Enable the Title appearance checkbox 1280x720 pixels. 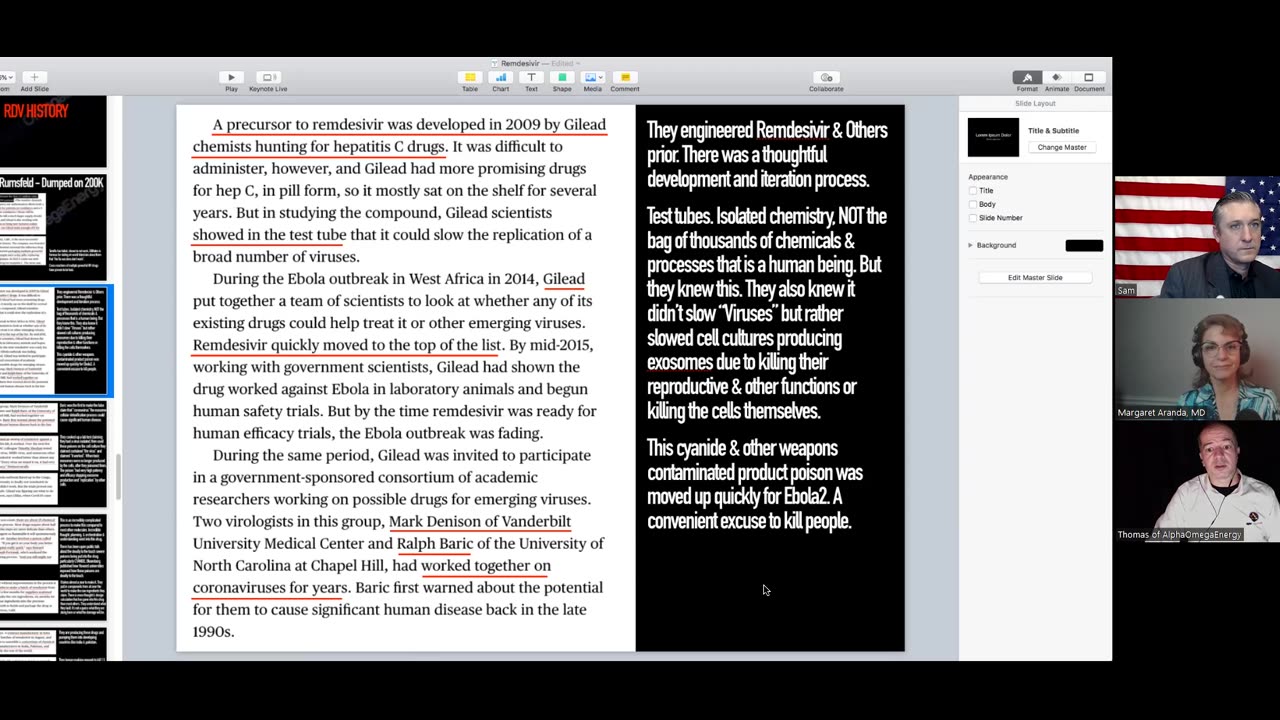tap(973, 190)
